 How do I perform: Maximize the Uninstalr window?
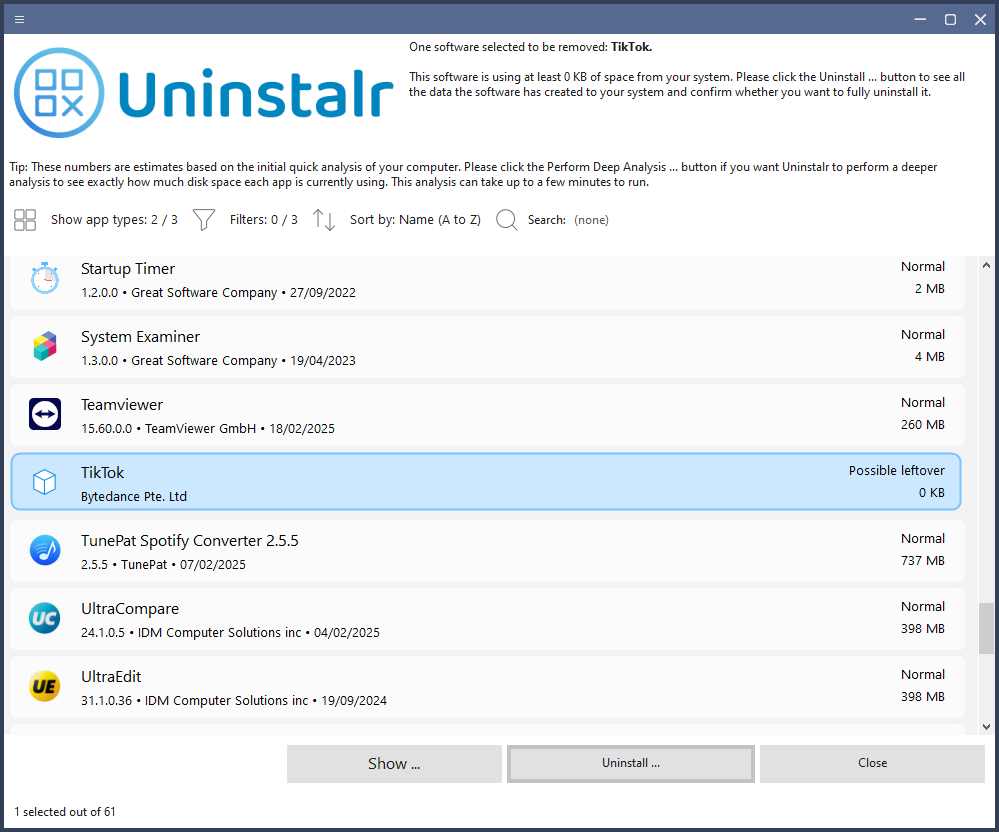(950, 19)
